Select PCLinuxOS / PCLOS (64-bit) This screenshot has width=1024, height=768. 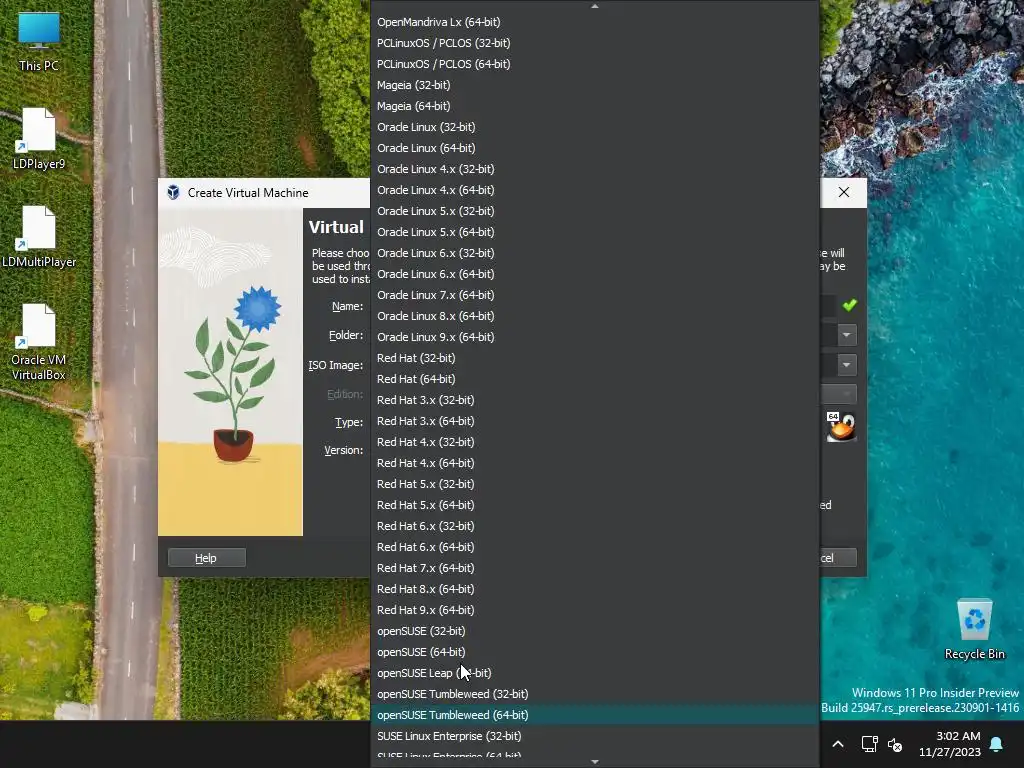(594, 63)
